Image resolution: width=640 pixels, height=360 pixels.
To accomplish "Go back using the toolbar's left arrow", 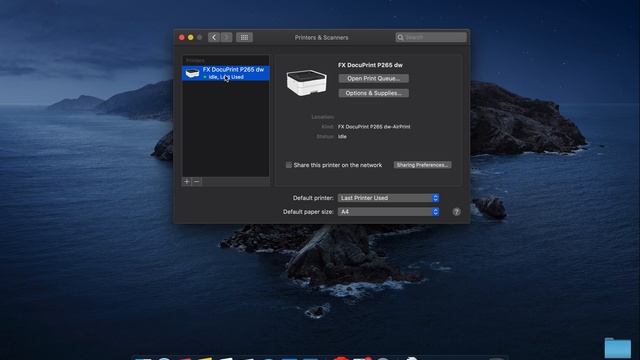I will tap(213, 37).
